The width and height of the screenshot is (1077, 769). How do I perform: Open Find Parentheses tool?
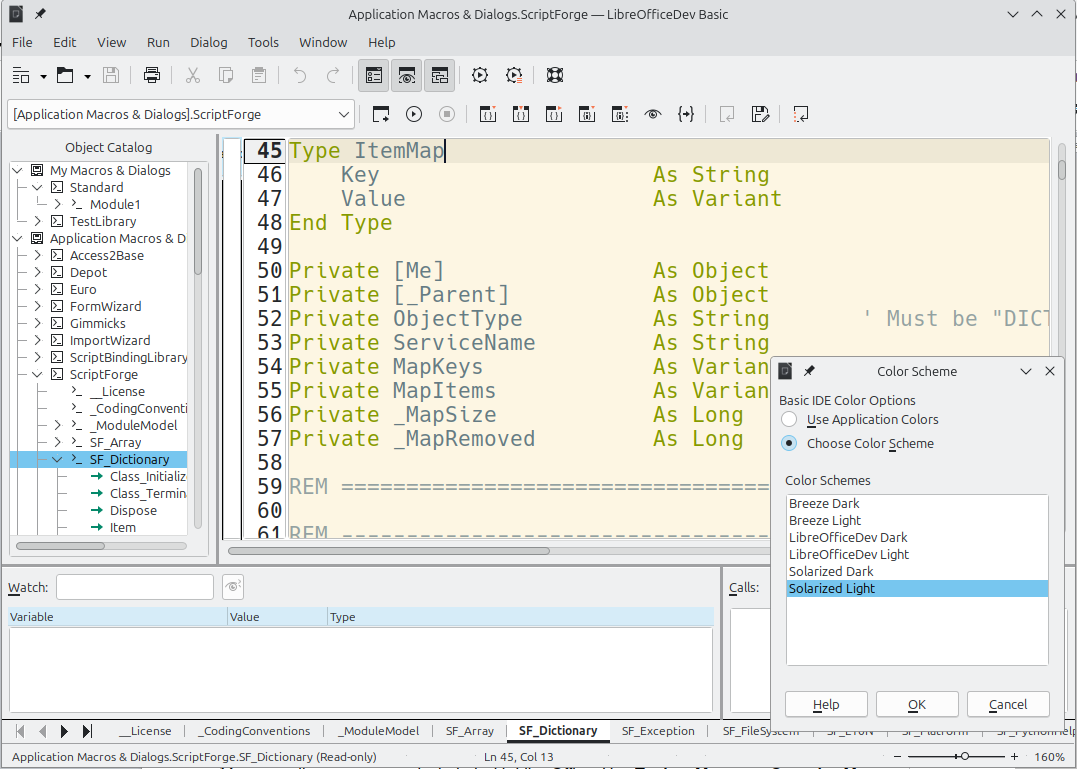point(686,113)
